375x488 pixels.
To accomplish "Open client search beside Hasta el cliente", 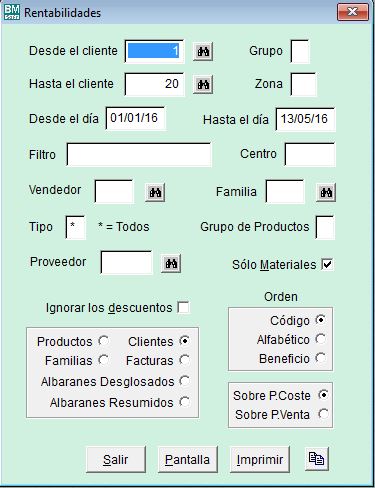I will 203,84.
